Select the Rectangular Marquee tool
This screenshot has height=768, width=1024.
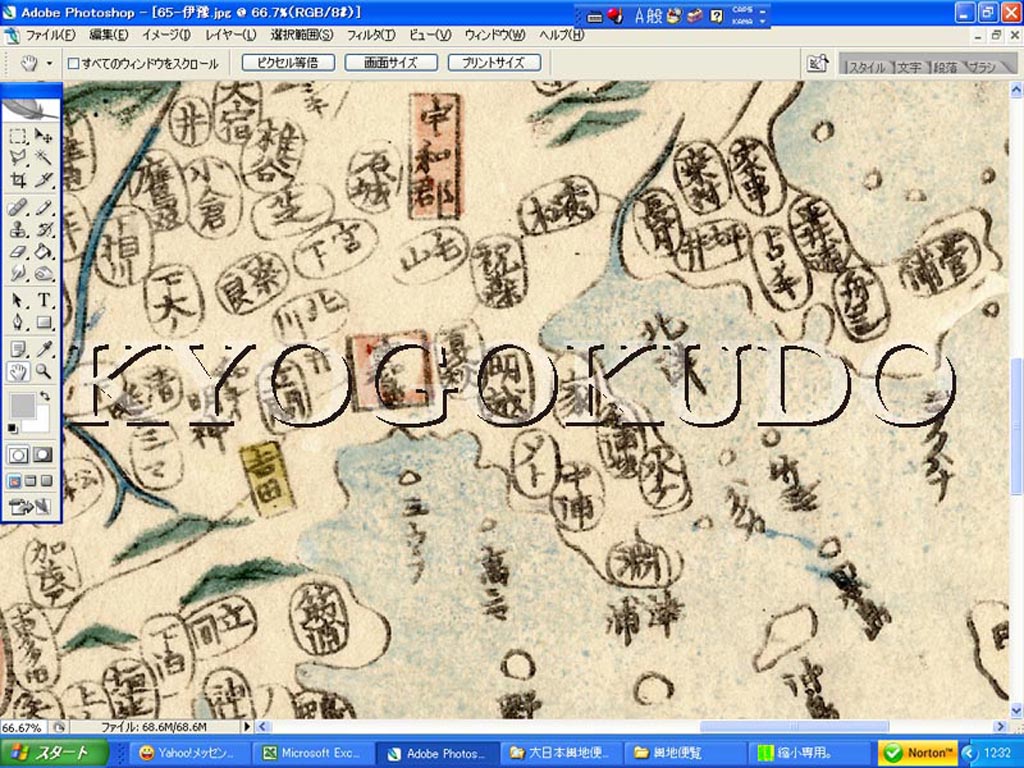coord(18,136)
